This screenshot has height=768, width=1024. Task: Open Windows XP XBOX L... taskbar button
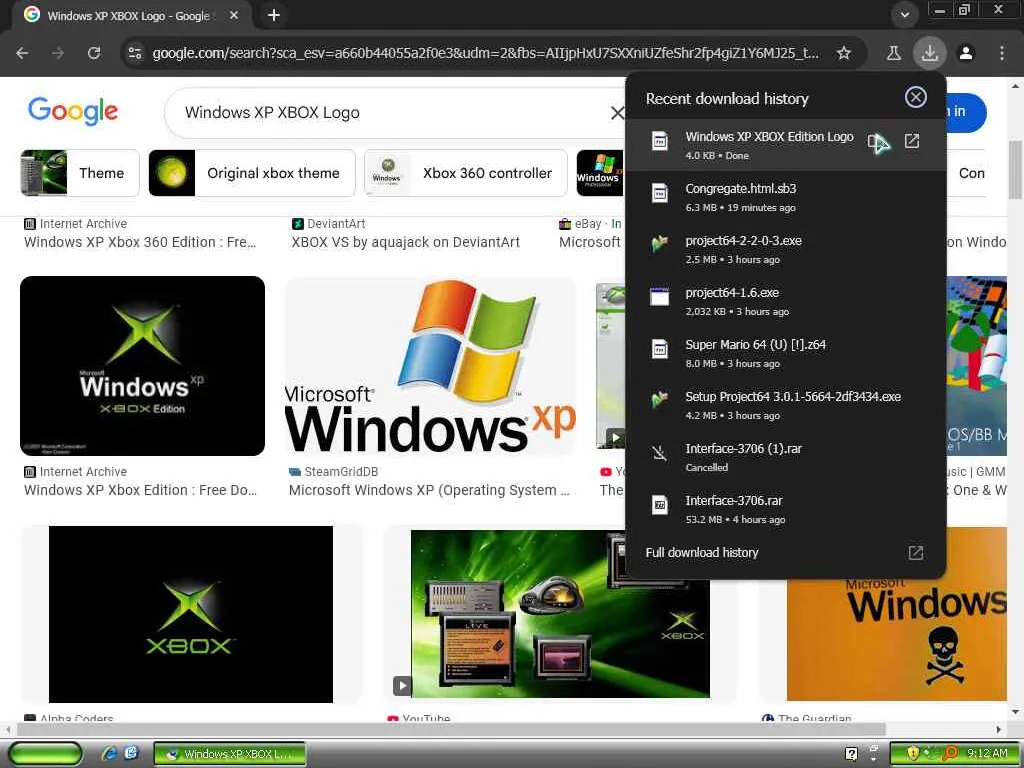[230, 754]
